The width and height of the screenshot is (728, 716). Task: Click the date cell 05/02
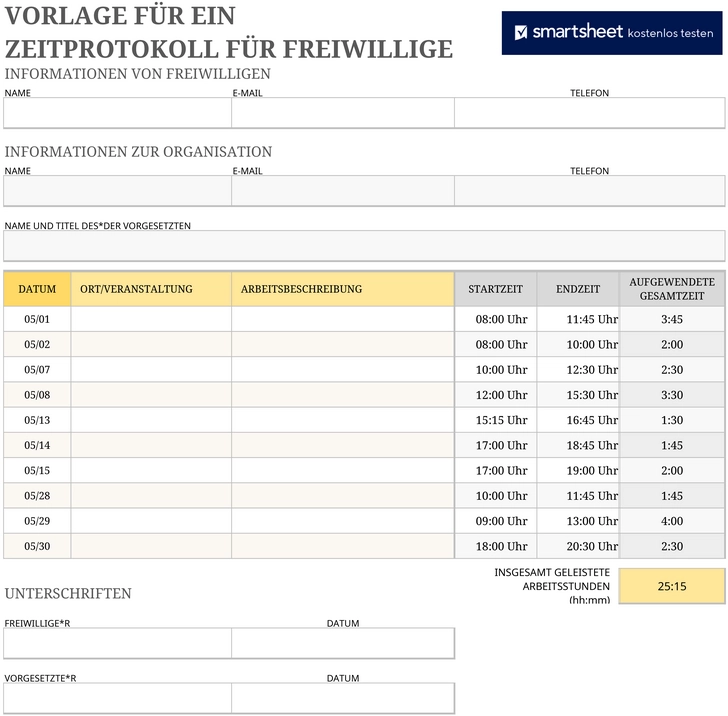click(x=37, y=344)
